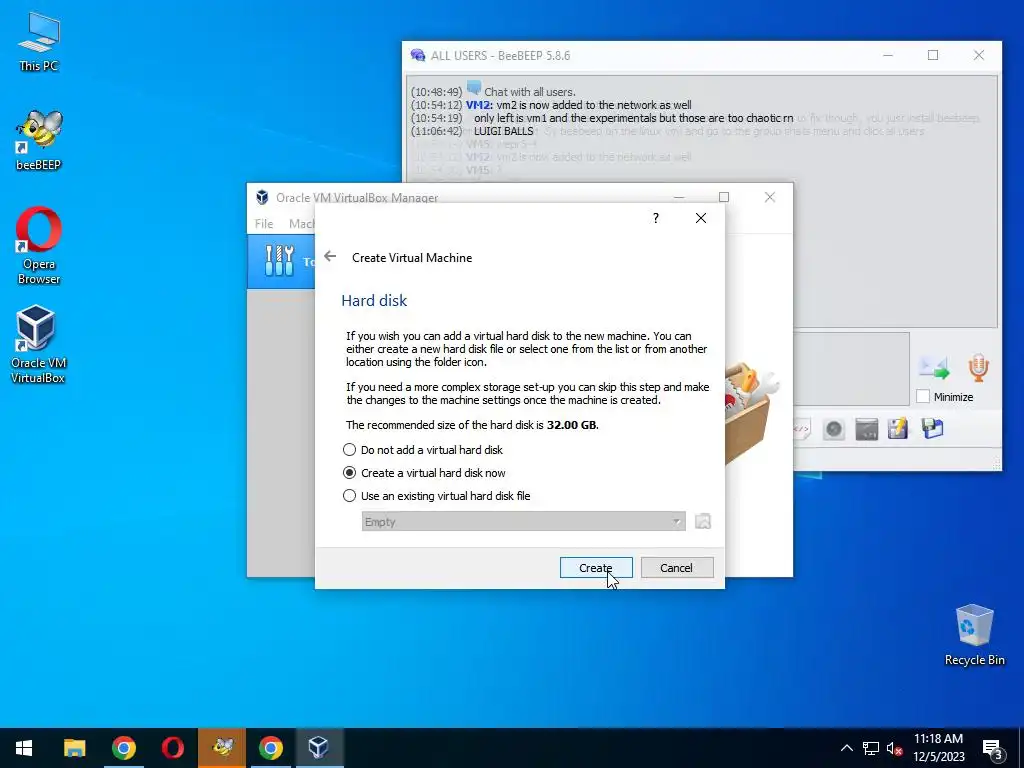Click the "LUIGI BALLS" chat message
The width and height of the screenshot is (1024, 768).
pos(504,131)
